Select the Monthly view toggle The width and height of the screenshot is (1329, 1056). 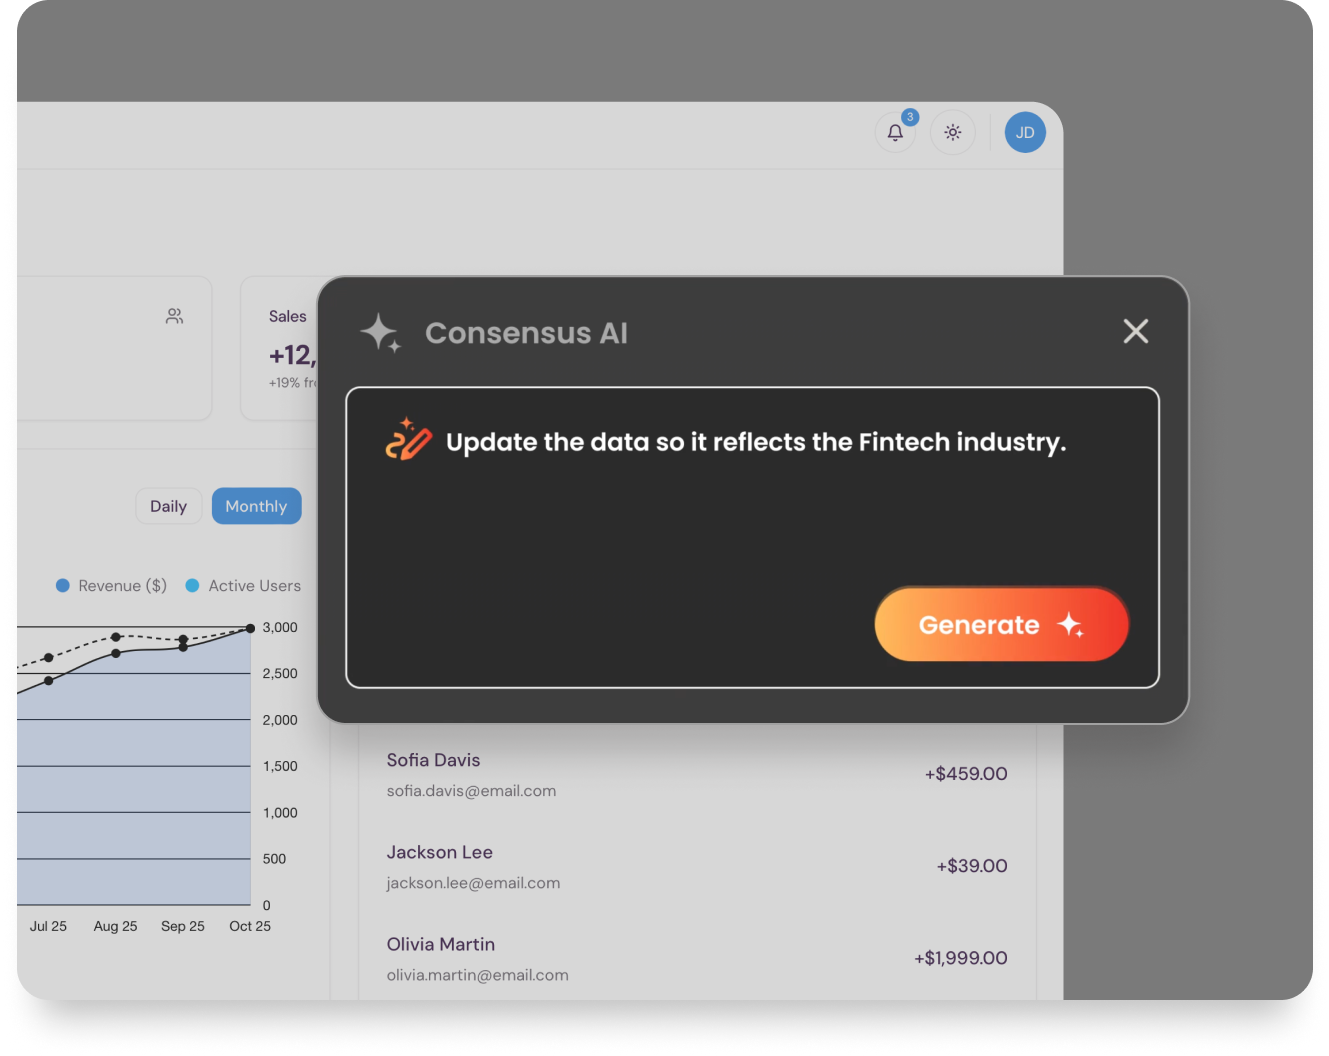[256, 506]
